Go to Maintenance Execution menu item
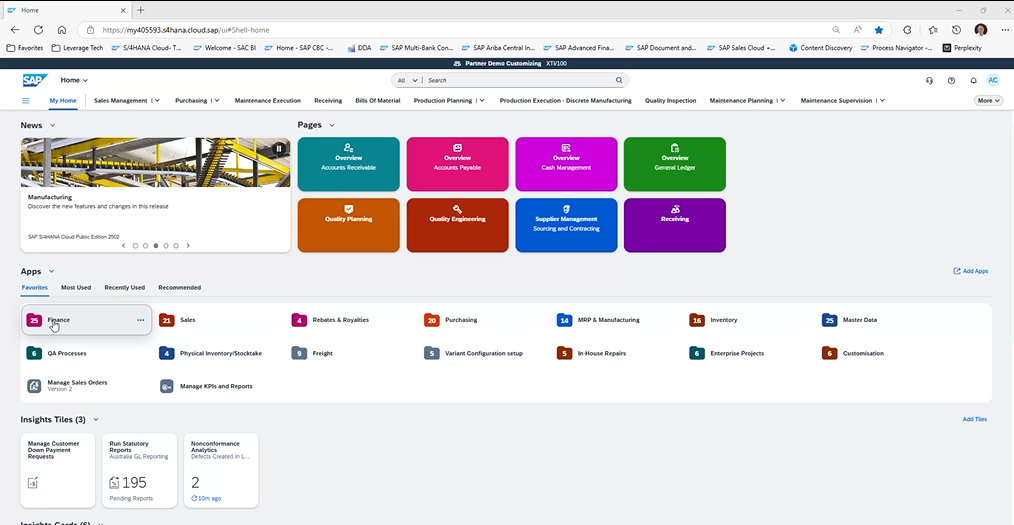Viewport: 1014px width, 525px height. coord(268,101)
